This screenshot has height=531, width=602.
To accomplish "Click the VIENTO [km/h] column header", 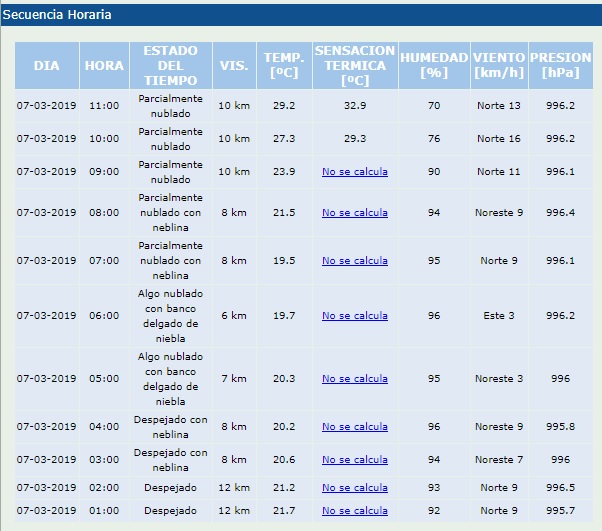I will (x=499, y=66).
